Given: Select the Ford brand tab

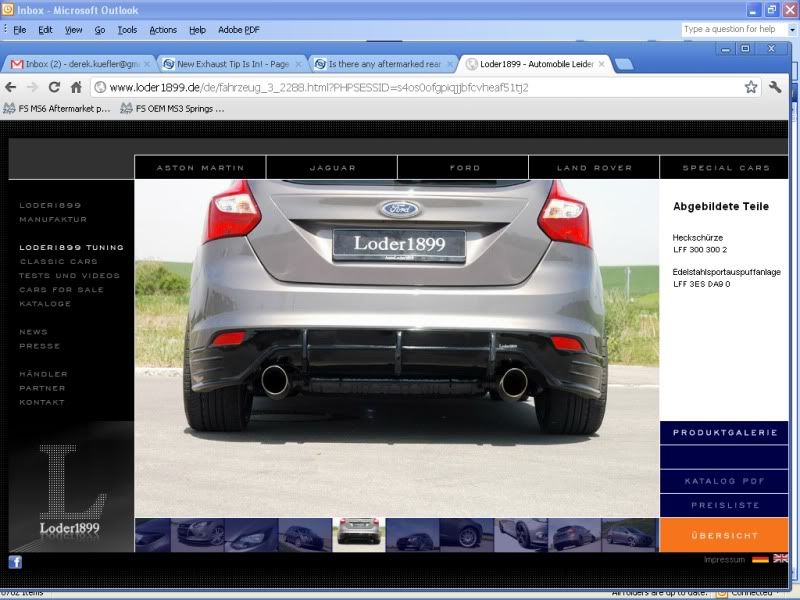Looking at the screenshot, I should 464,167.
